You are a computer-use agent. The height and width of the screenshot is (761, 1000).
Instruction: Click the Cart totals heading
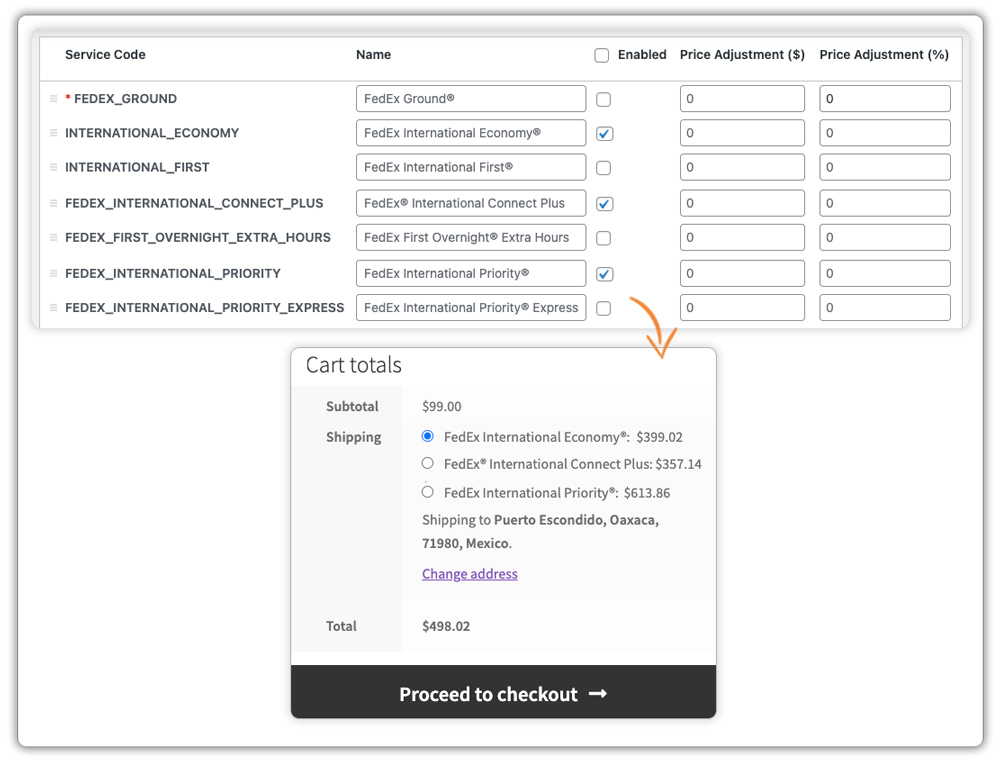tap(354, 365)
